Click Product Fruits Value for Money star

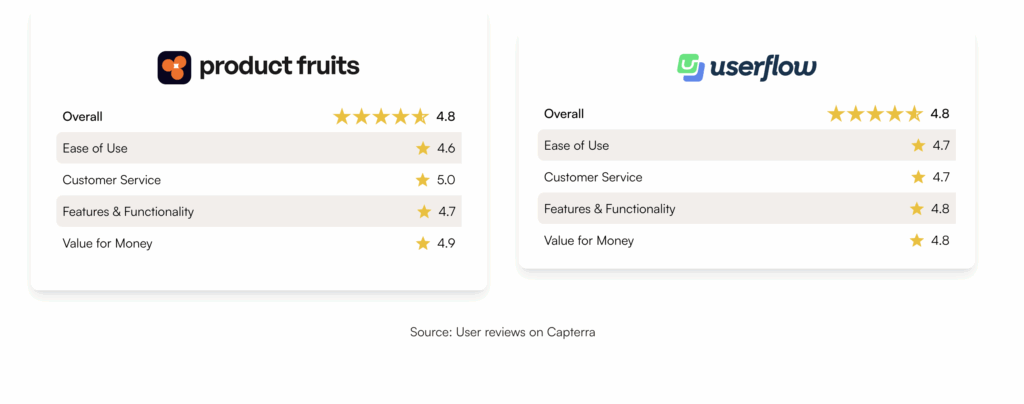pyautogui.click(x=423, y=243)
